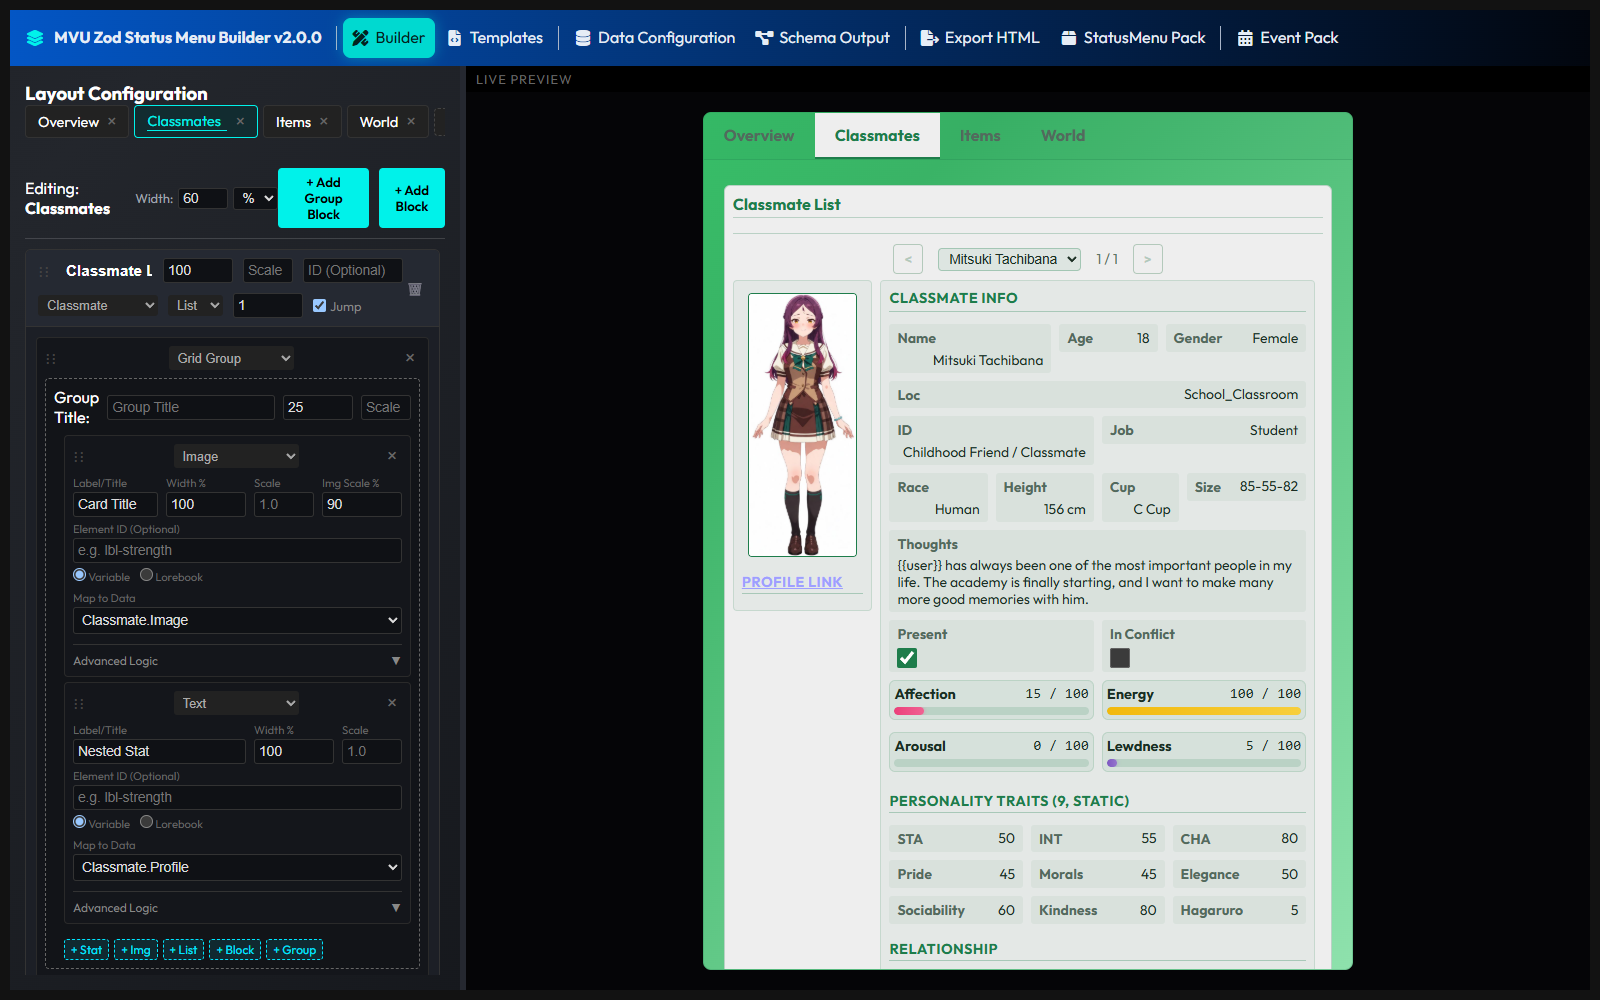Viewport: 1600px width, 1000px height.
Task: Click the Grid Group drag handle icon
Action: pos(51,358)
